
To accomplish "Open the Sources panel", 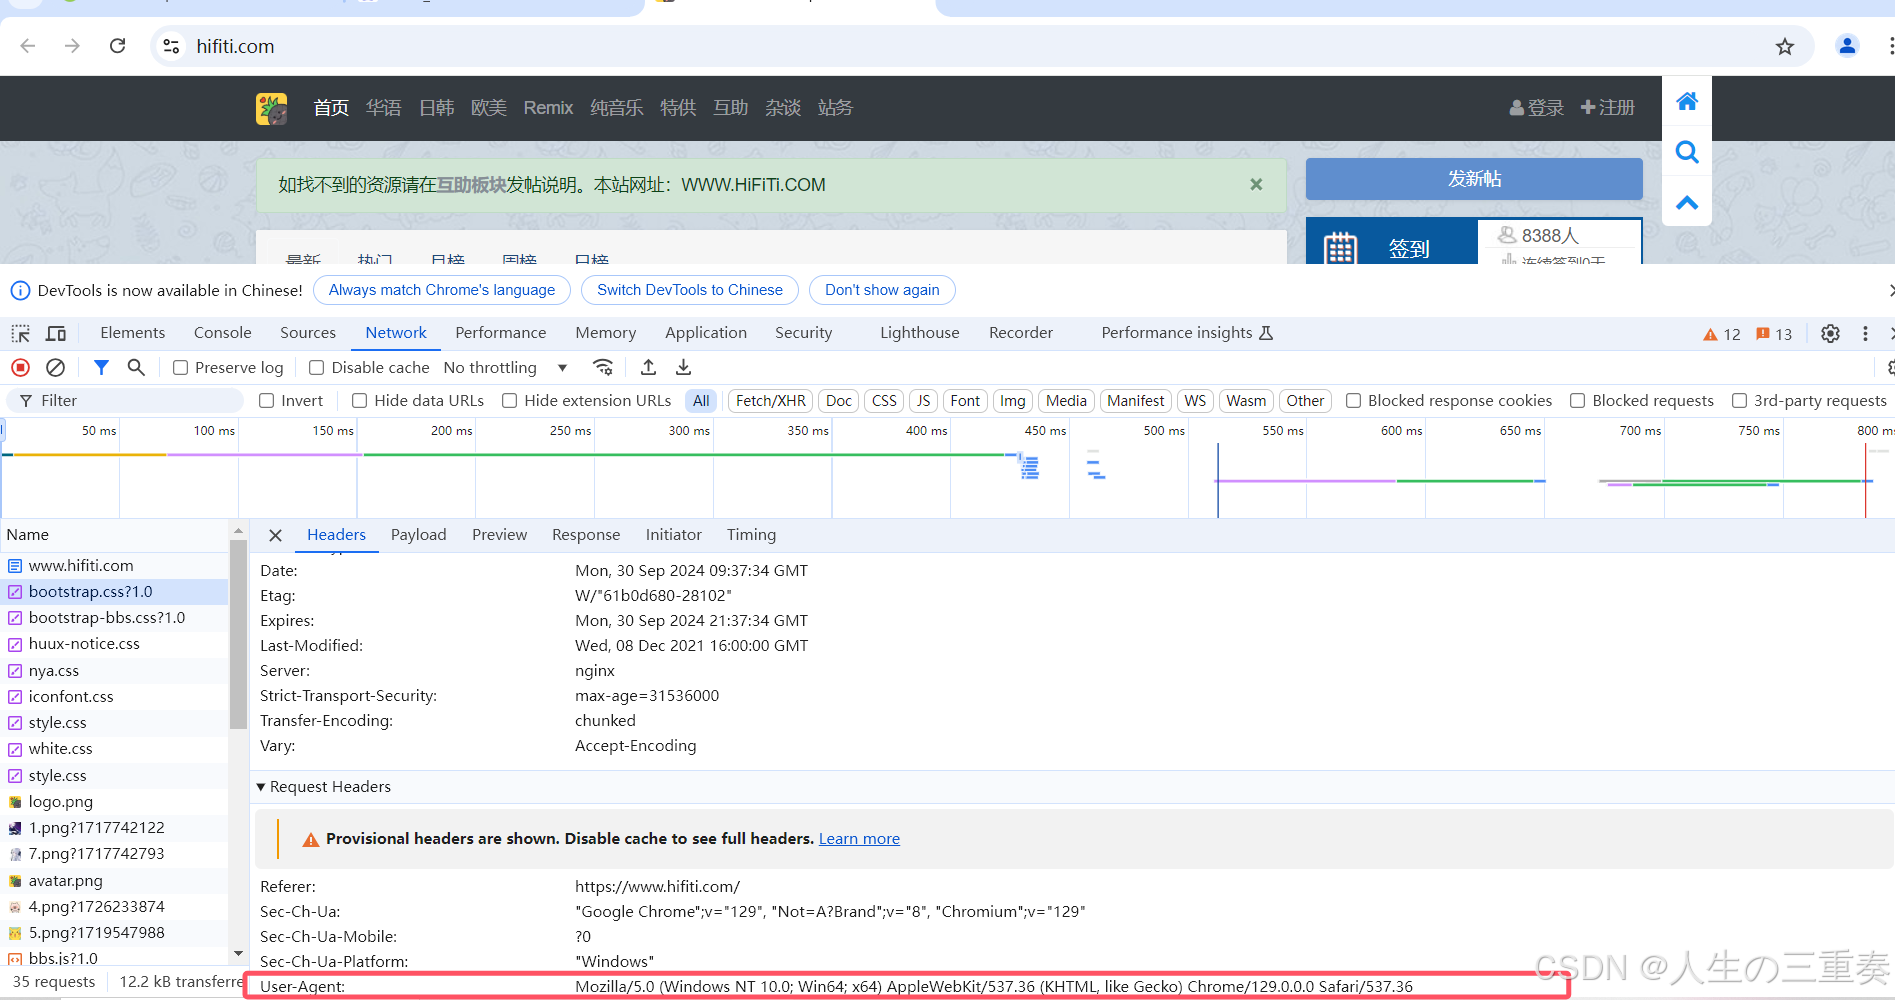I will pyautogui.click(x=308, y=333).
